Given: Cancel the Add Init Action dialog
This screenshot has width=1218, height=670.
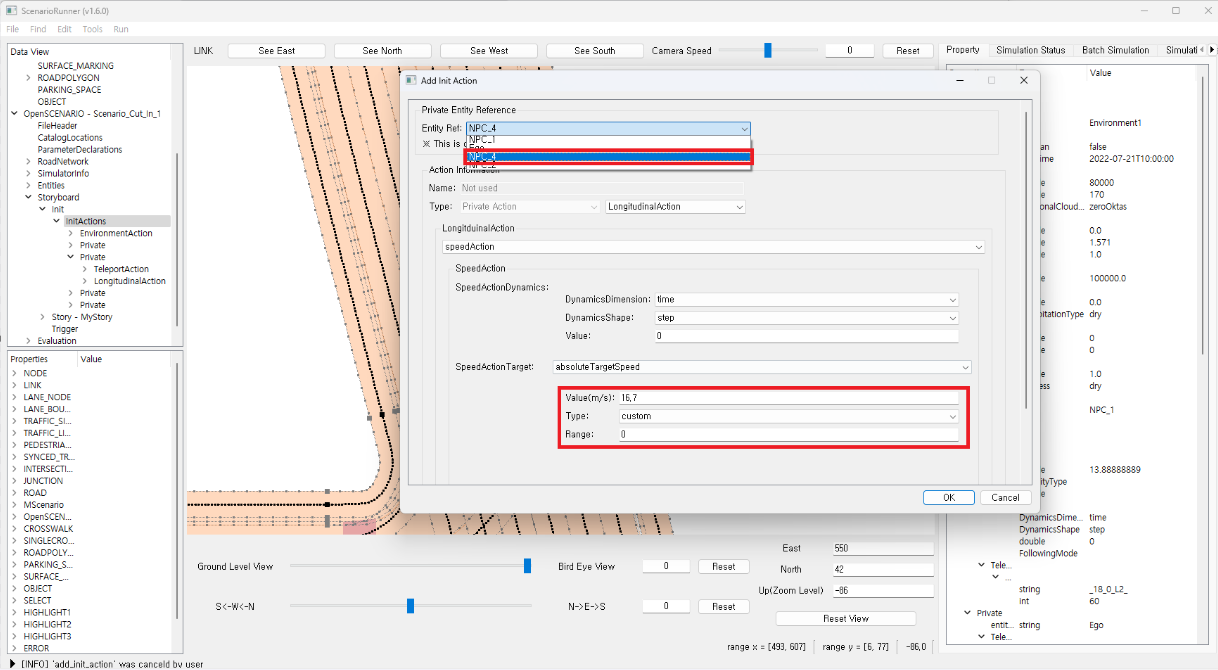Looking at the screenshot, I should click(1005, 497).
